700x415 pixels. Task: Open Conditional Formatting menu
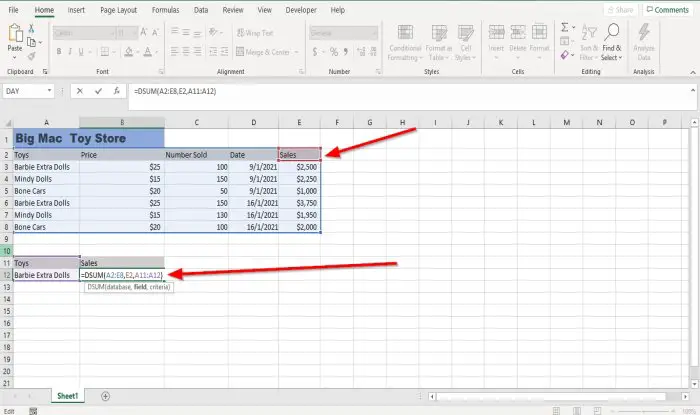[405, 43]
